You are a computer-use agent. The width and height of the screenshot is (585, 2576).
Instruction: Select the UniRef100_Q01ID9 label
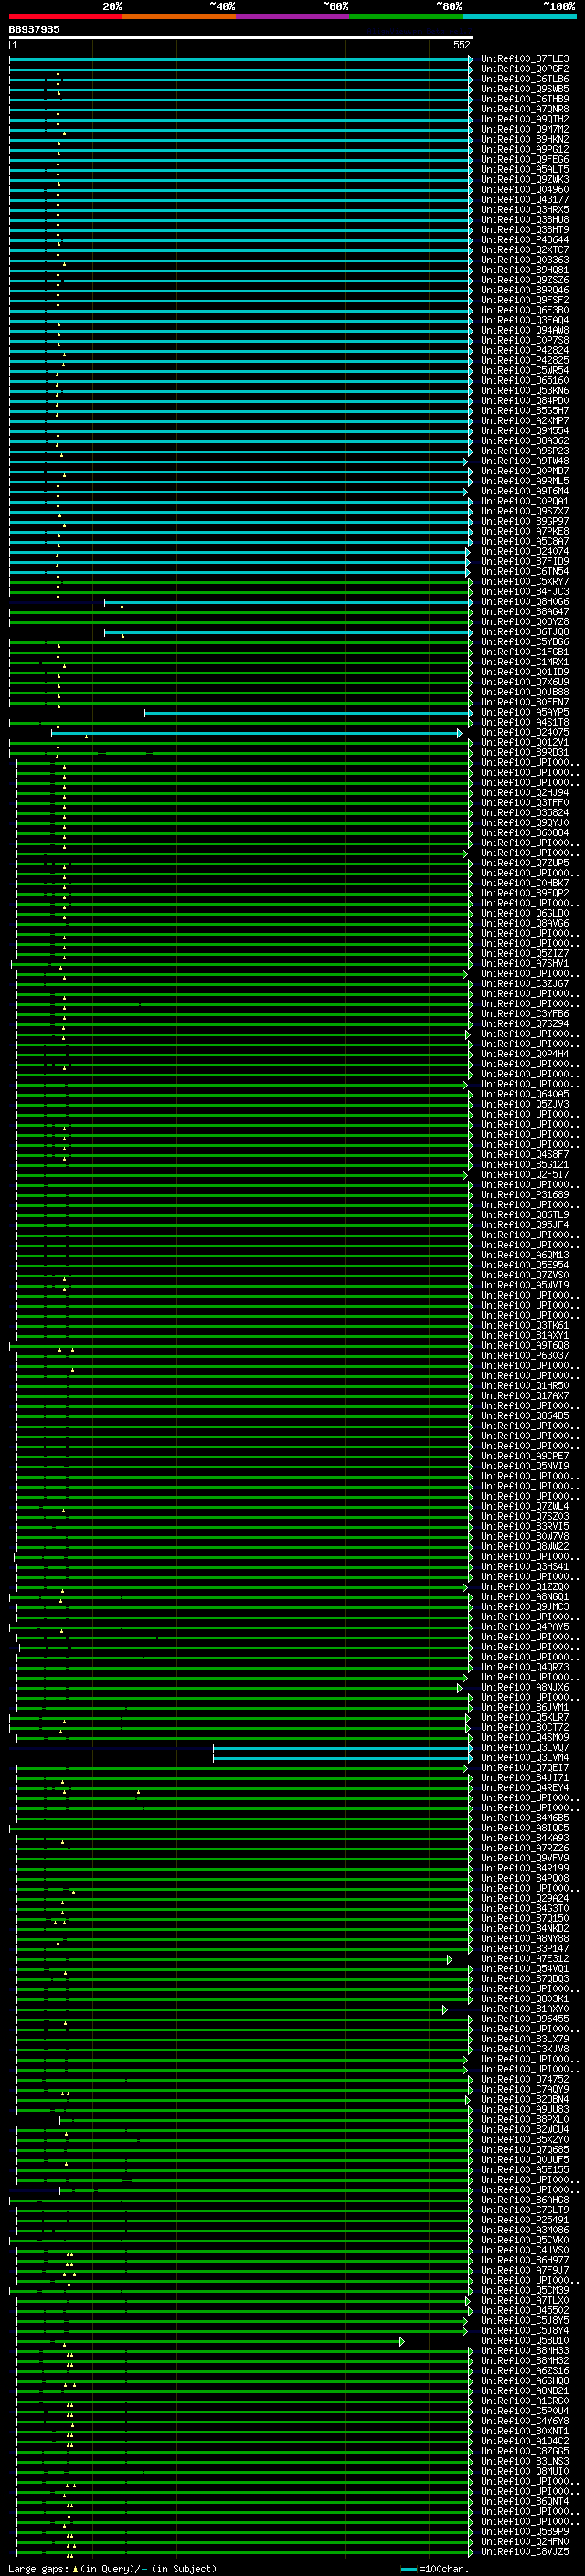pos(525,672)
